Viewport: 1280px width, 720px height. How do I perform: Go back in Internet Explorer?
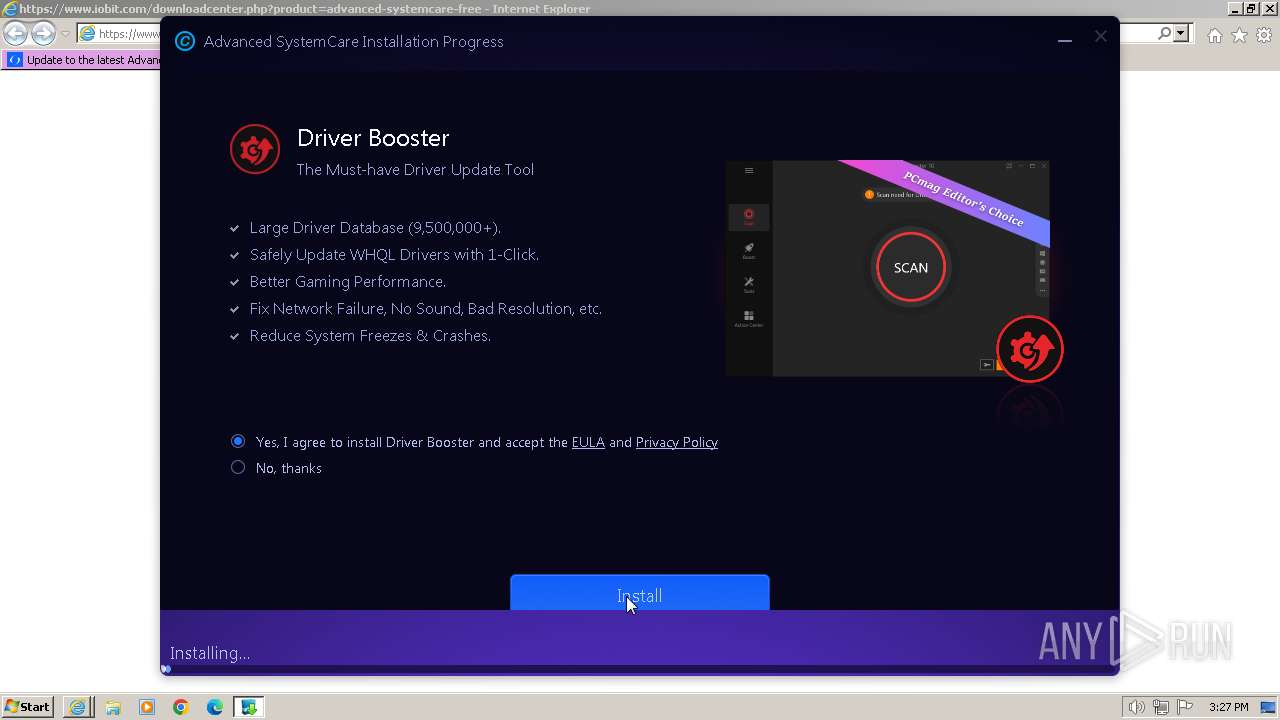point(16,34)
